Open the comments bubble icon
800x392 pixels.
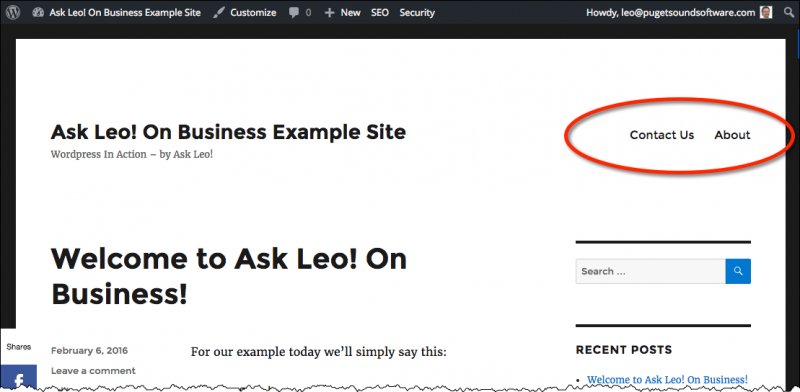(x=294, y=13)
